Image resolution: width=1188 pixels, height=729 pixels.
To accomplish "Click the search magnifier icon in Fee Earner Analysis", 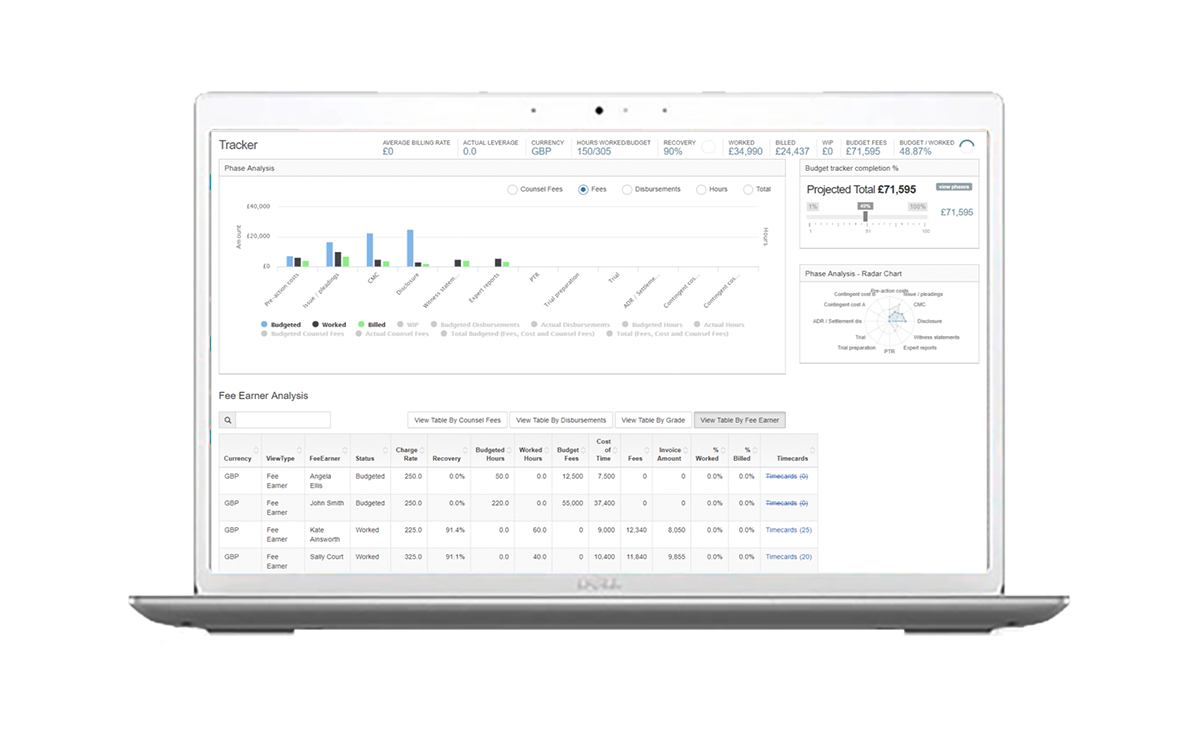I will pyautogui.click(x=227, y=420).
